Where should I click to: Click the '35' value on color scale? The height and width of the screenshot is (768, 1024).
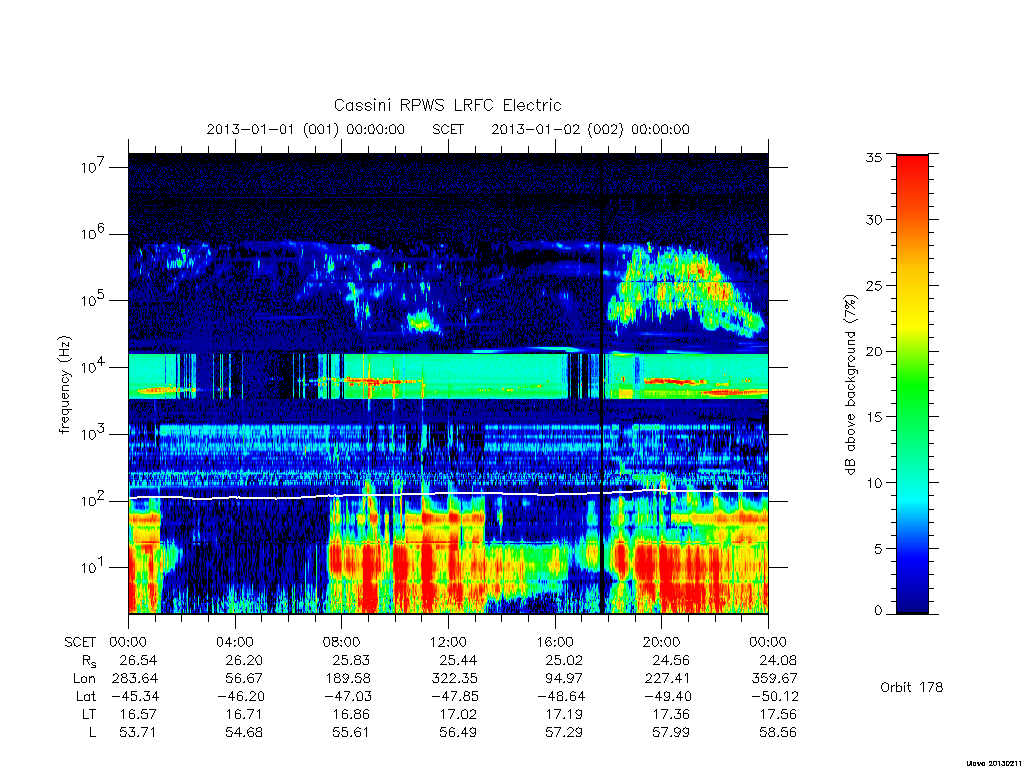click(x=873, y=157)
